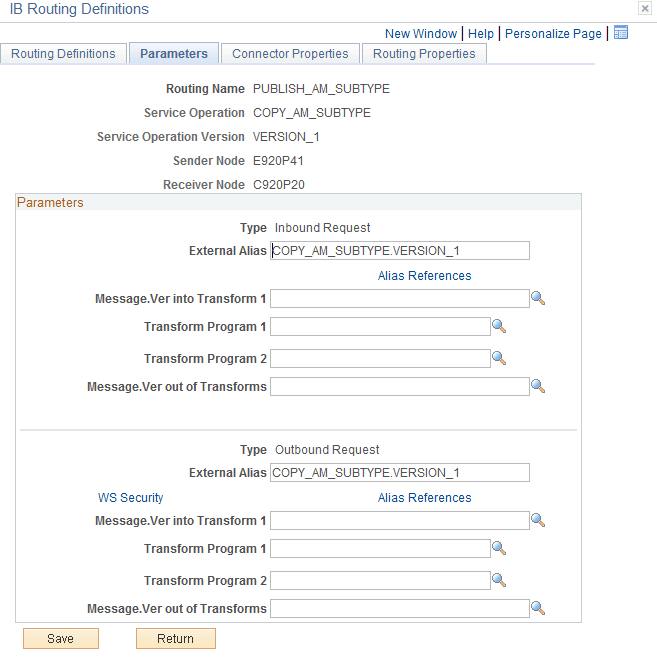Focus the Inbound Request External Alias field
This screenshot has height=657, width=657.
pos(400,251)
